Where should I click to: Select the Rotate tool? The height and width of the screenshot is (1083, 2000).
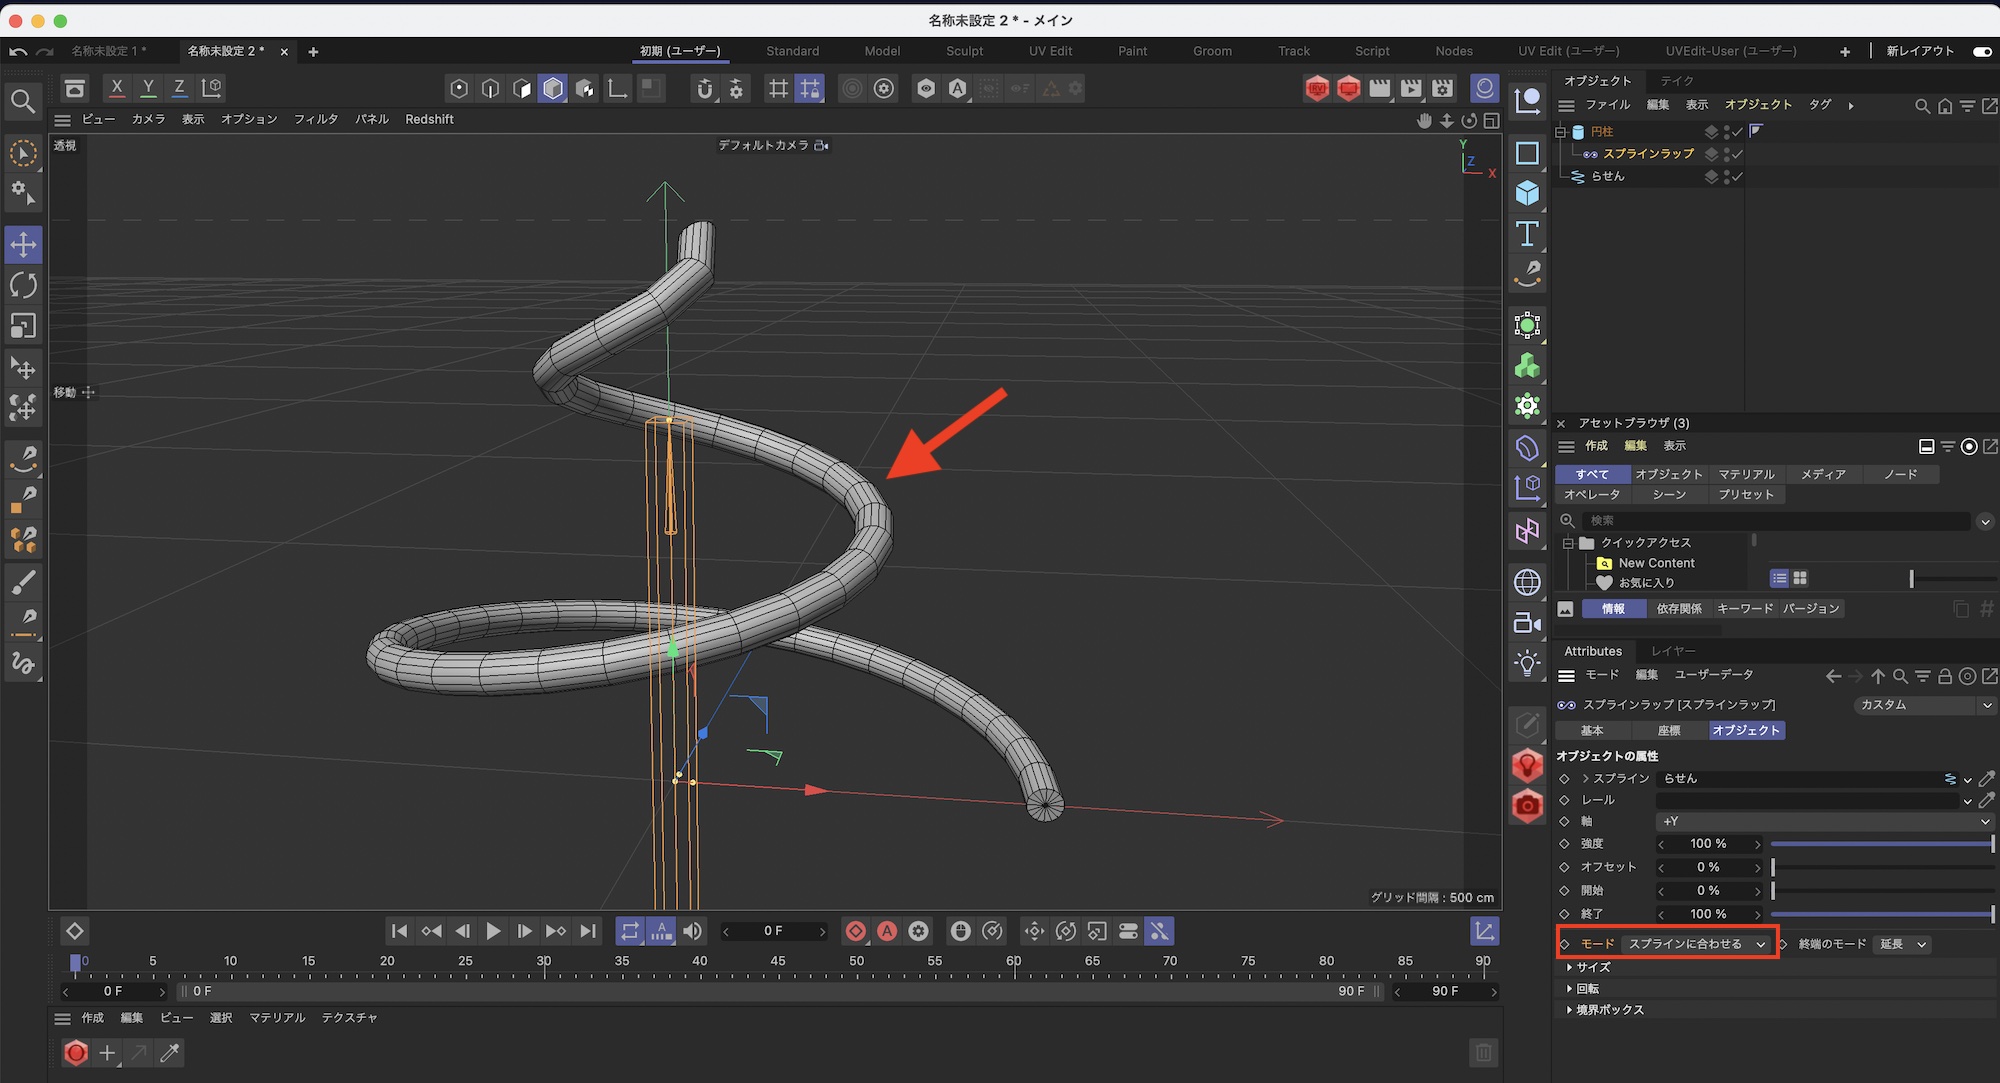pos(23,285)
